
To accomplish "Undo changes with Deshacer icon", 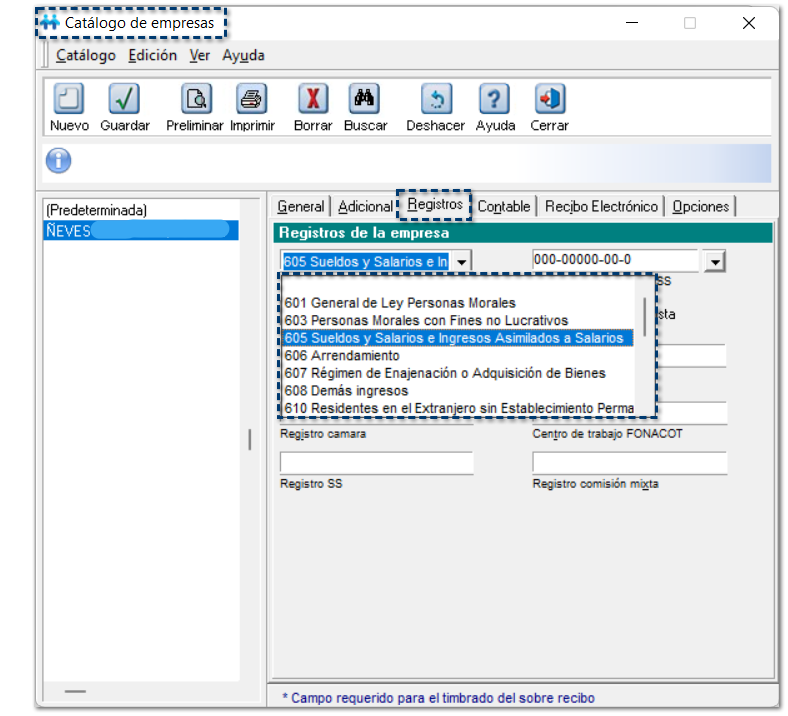I will [x=435, y=99].
